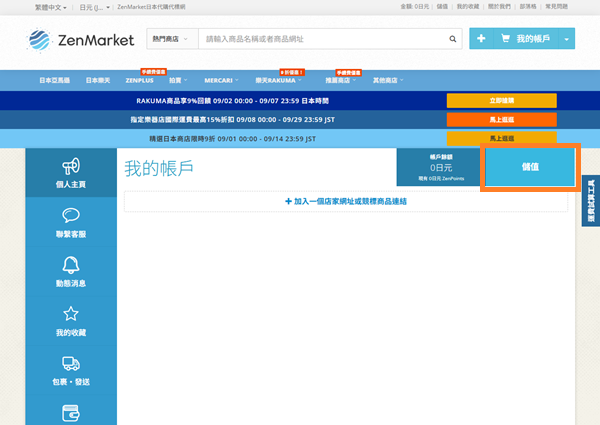Click 立即搶購 button on RAKUMA banner

502,101
